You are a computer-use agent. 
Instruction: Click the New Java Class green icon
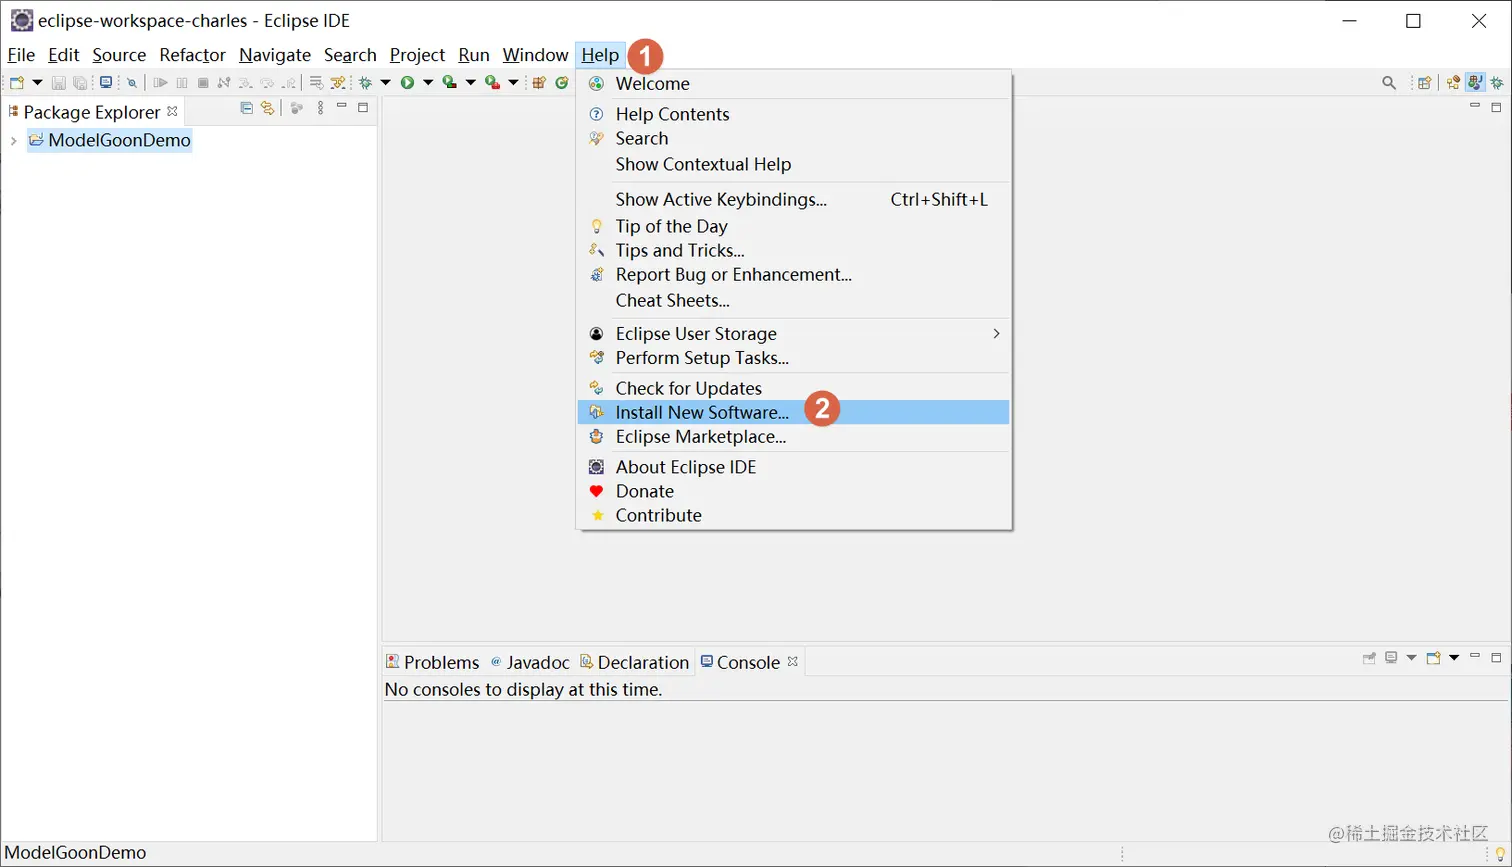(x=562, y=83)
